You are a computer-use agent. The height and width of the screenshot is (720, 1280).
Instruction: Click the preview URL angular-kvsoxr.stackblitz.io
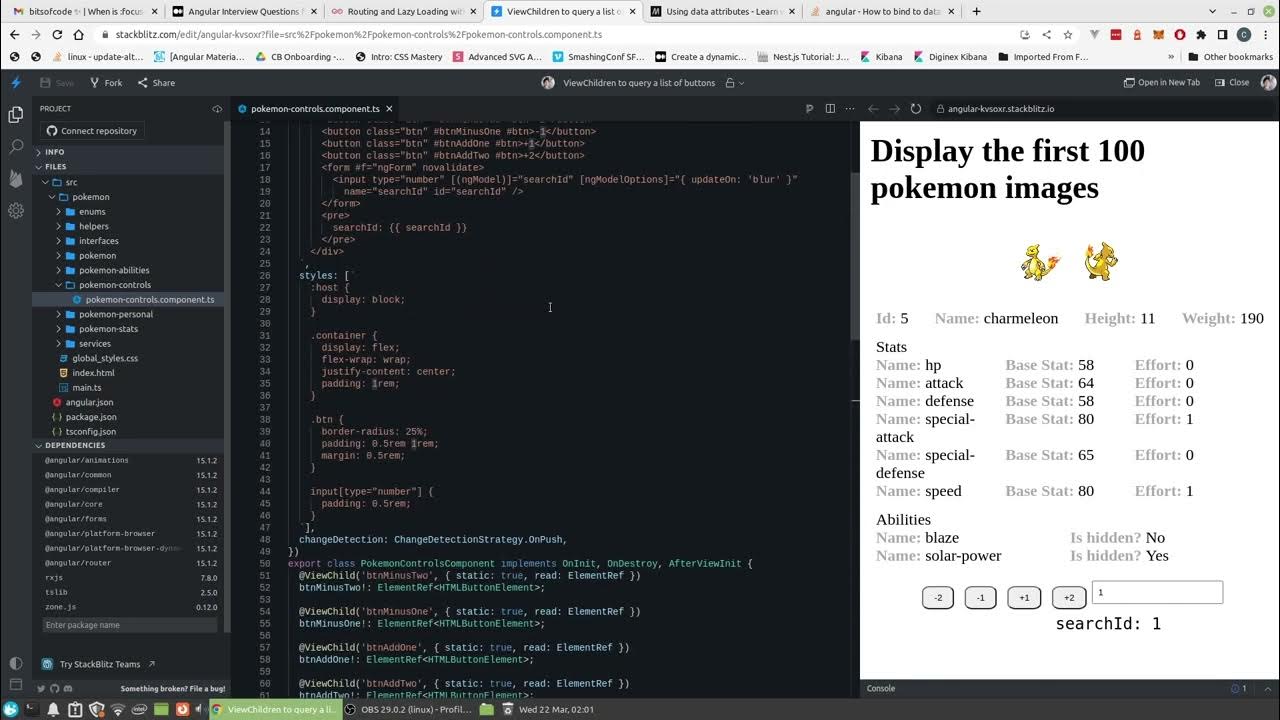point(1000,108)
